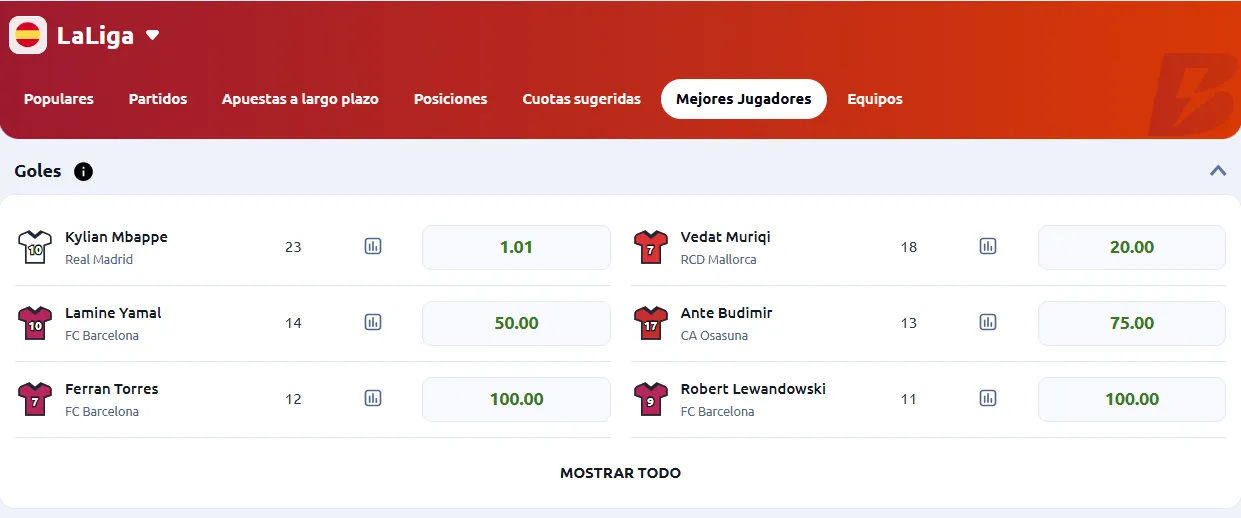Select the 75.00 odds for Ante Budimir
This screenshot has height=518, width=1241.
click(x=1131, y=323)
